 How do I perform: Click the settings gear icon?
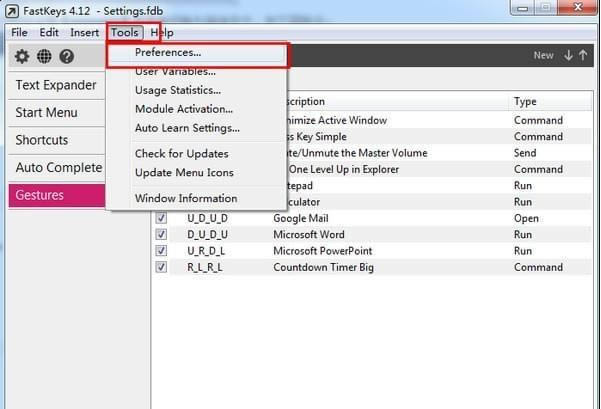click(22, 57)
